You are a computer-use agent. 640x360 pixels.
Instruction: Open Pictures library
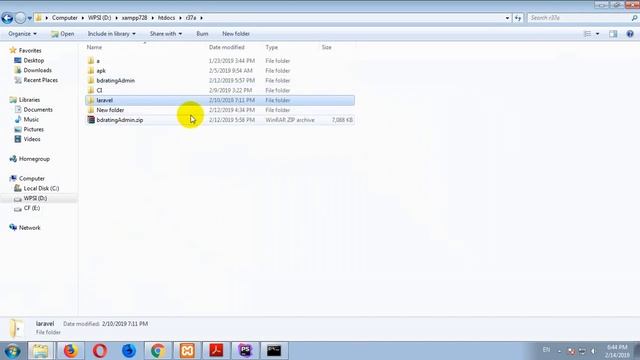tap(33, 129)
